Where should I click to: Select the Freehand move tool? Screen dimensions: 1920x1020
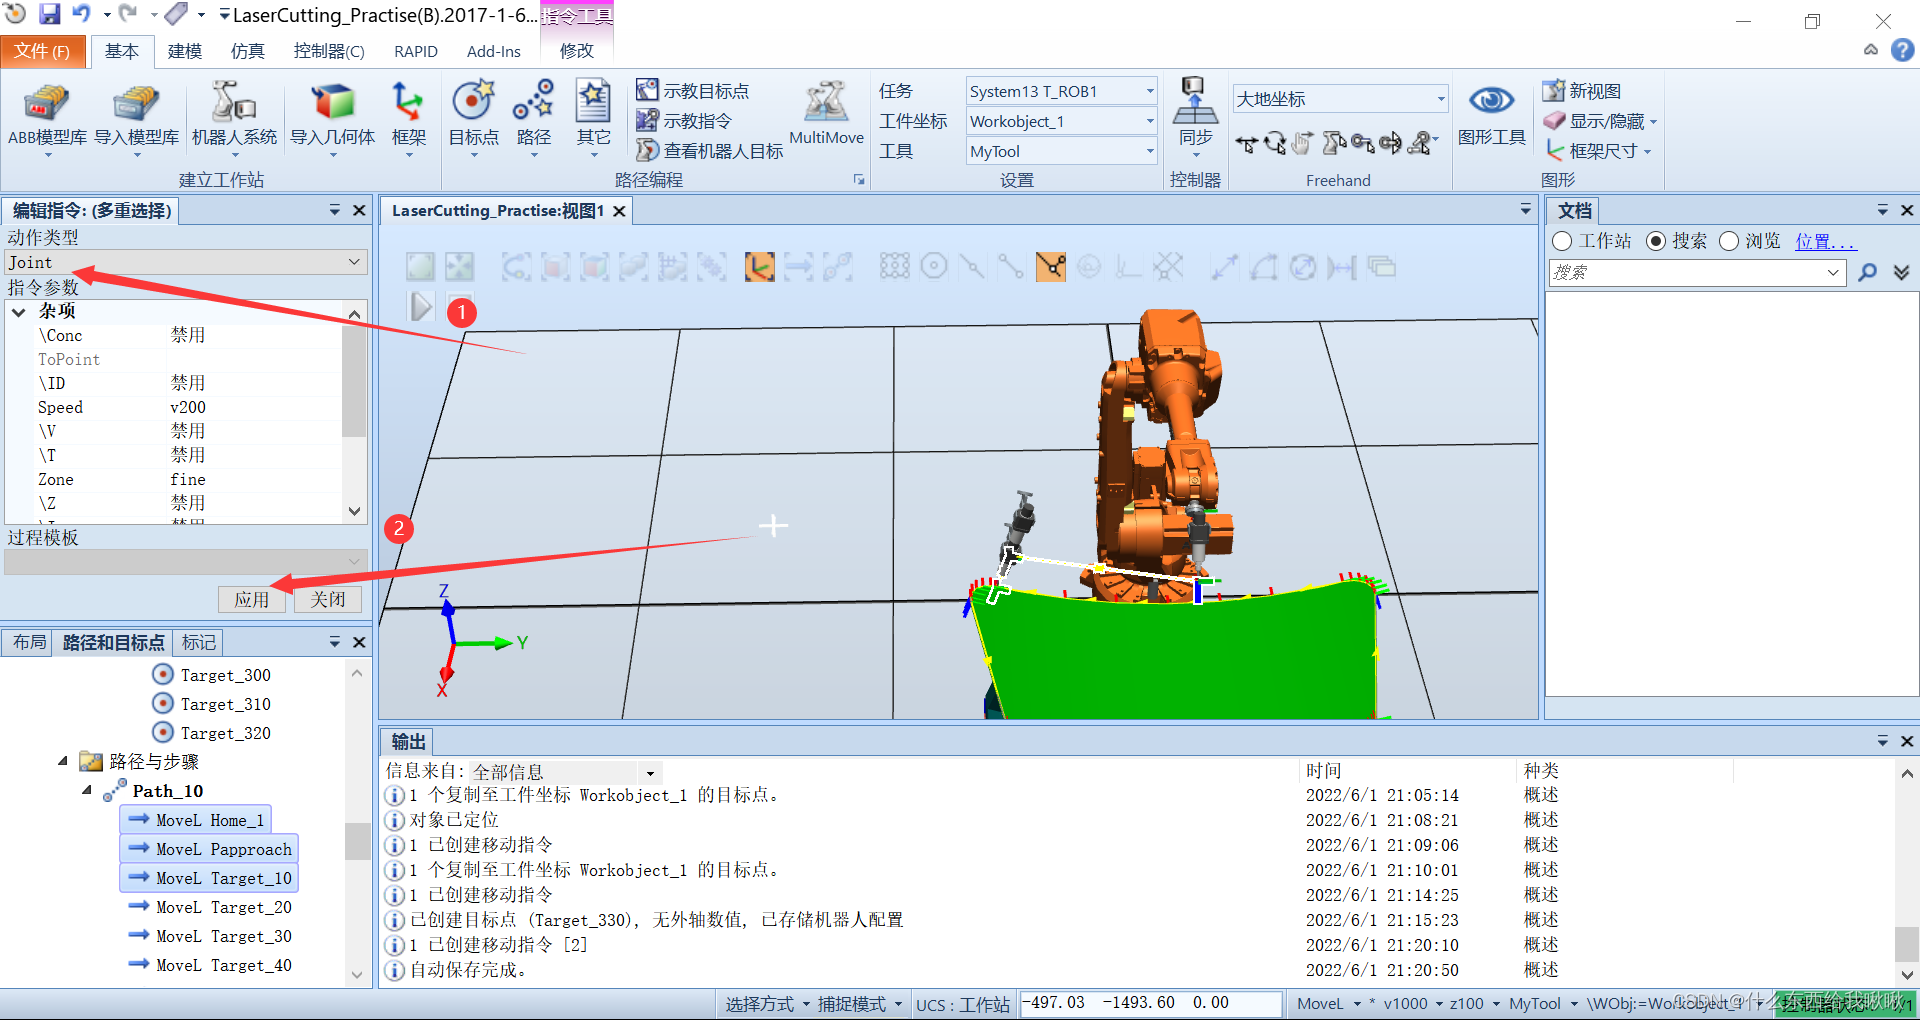1246,144
